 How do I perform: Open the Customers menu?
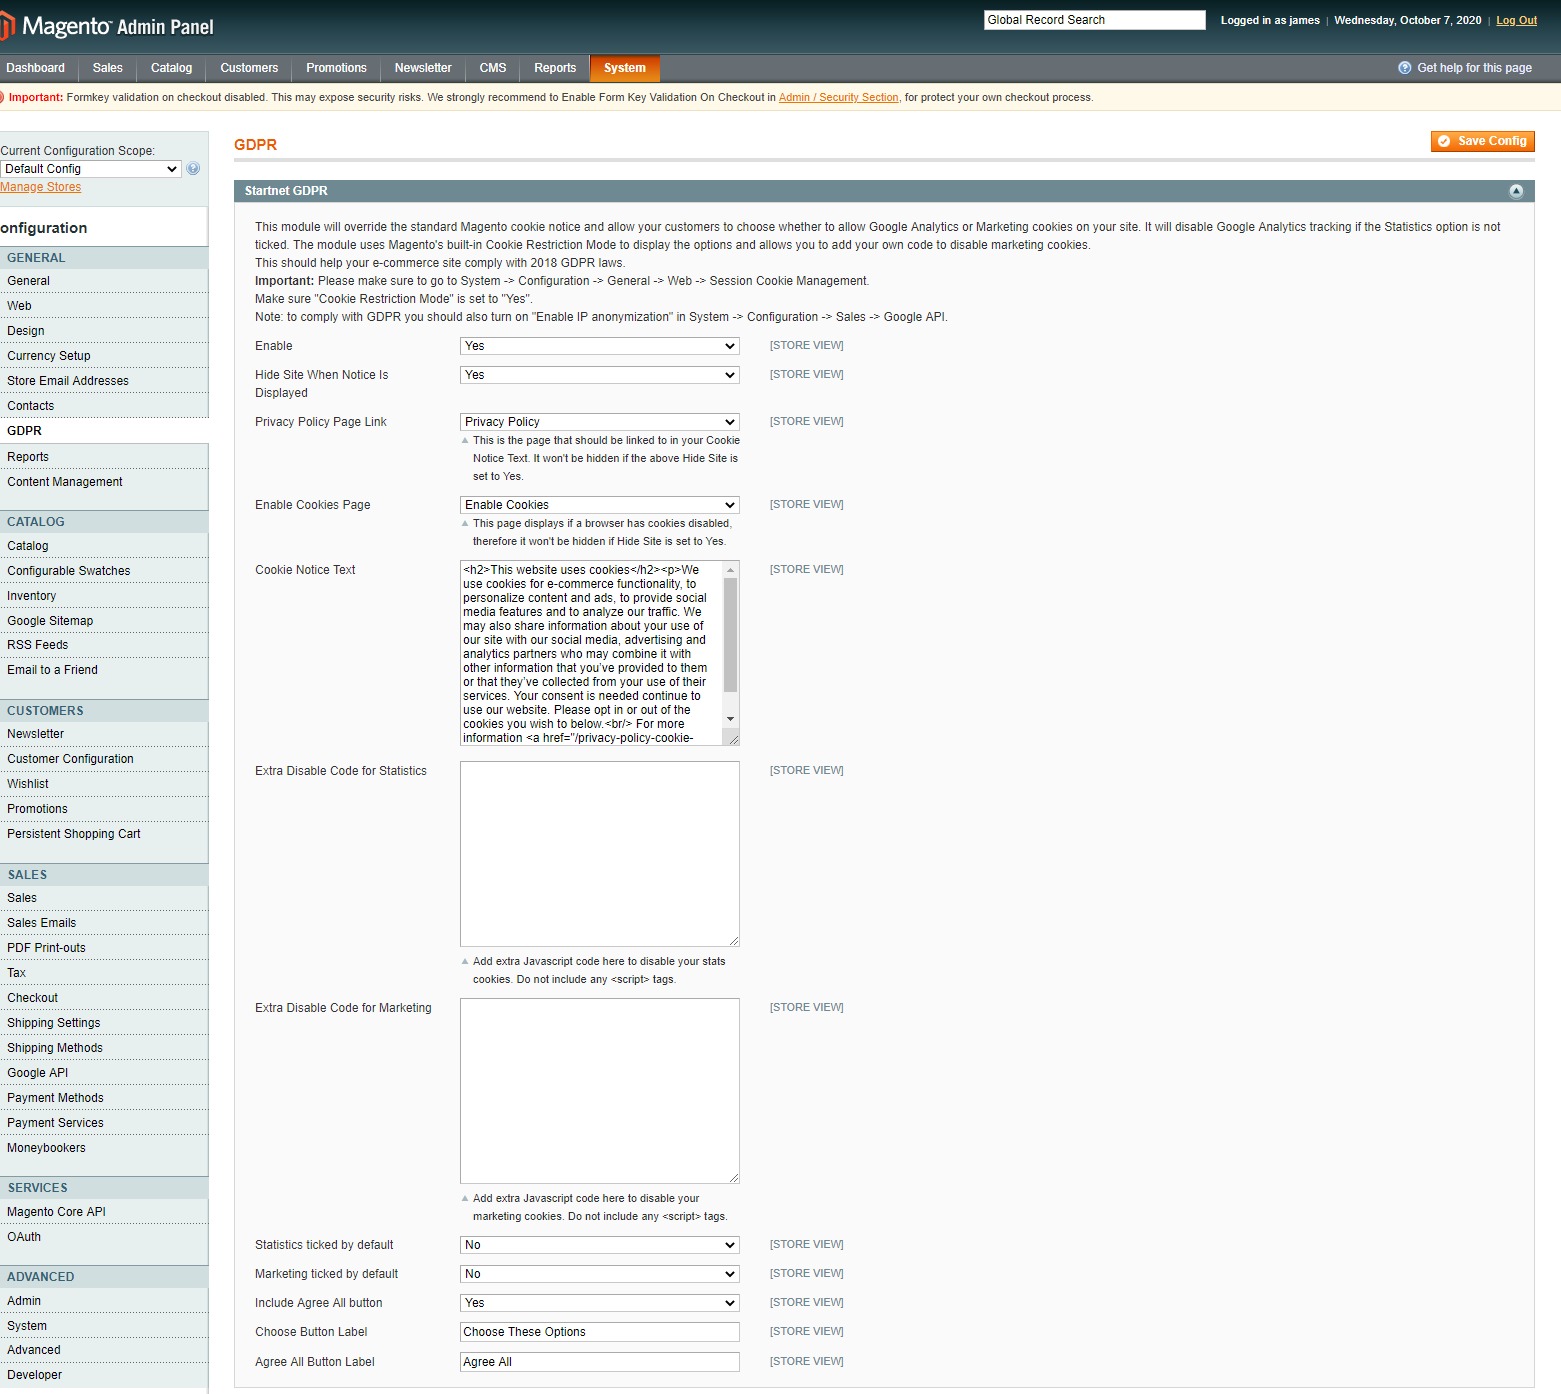click(x=249, y=68)
